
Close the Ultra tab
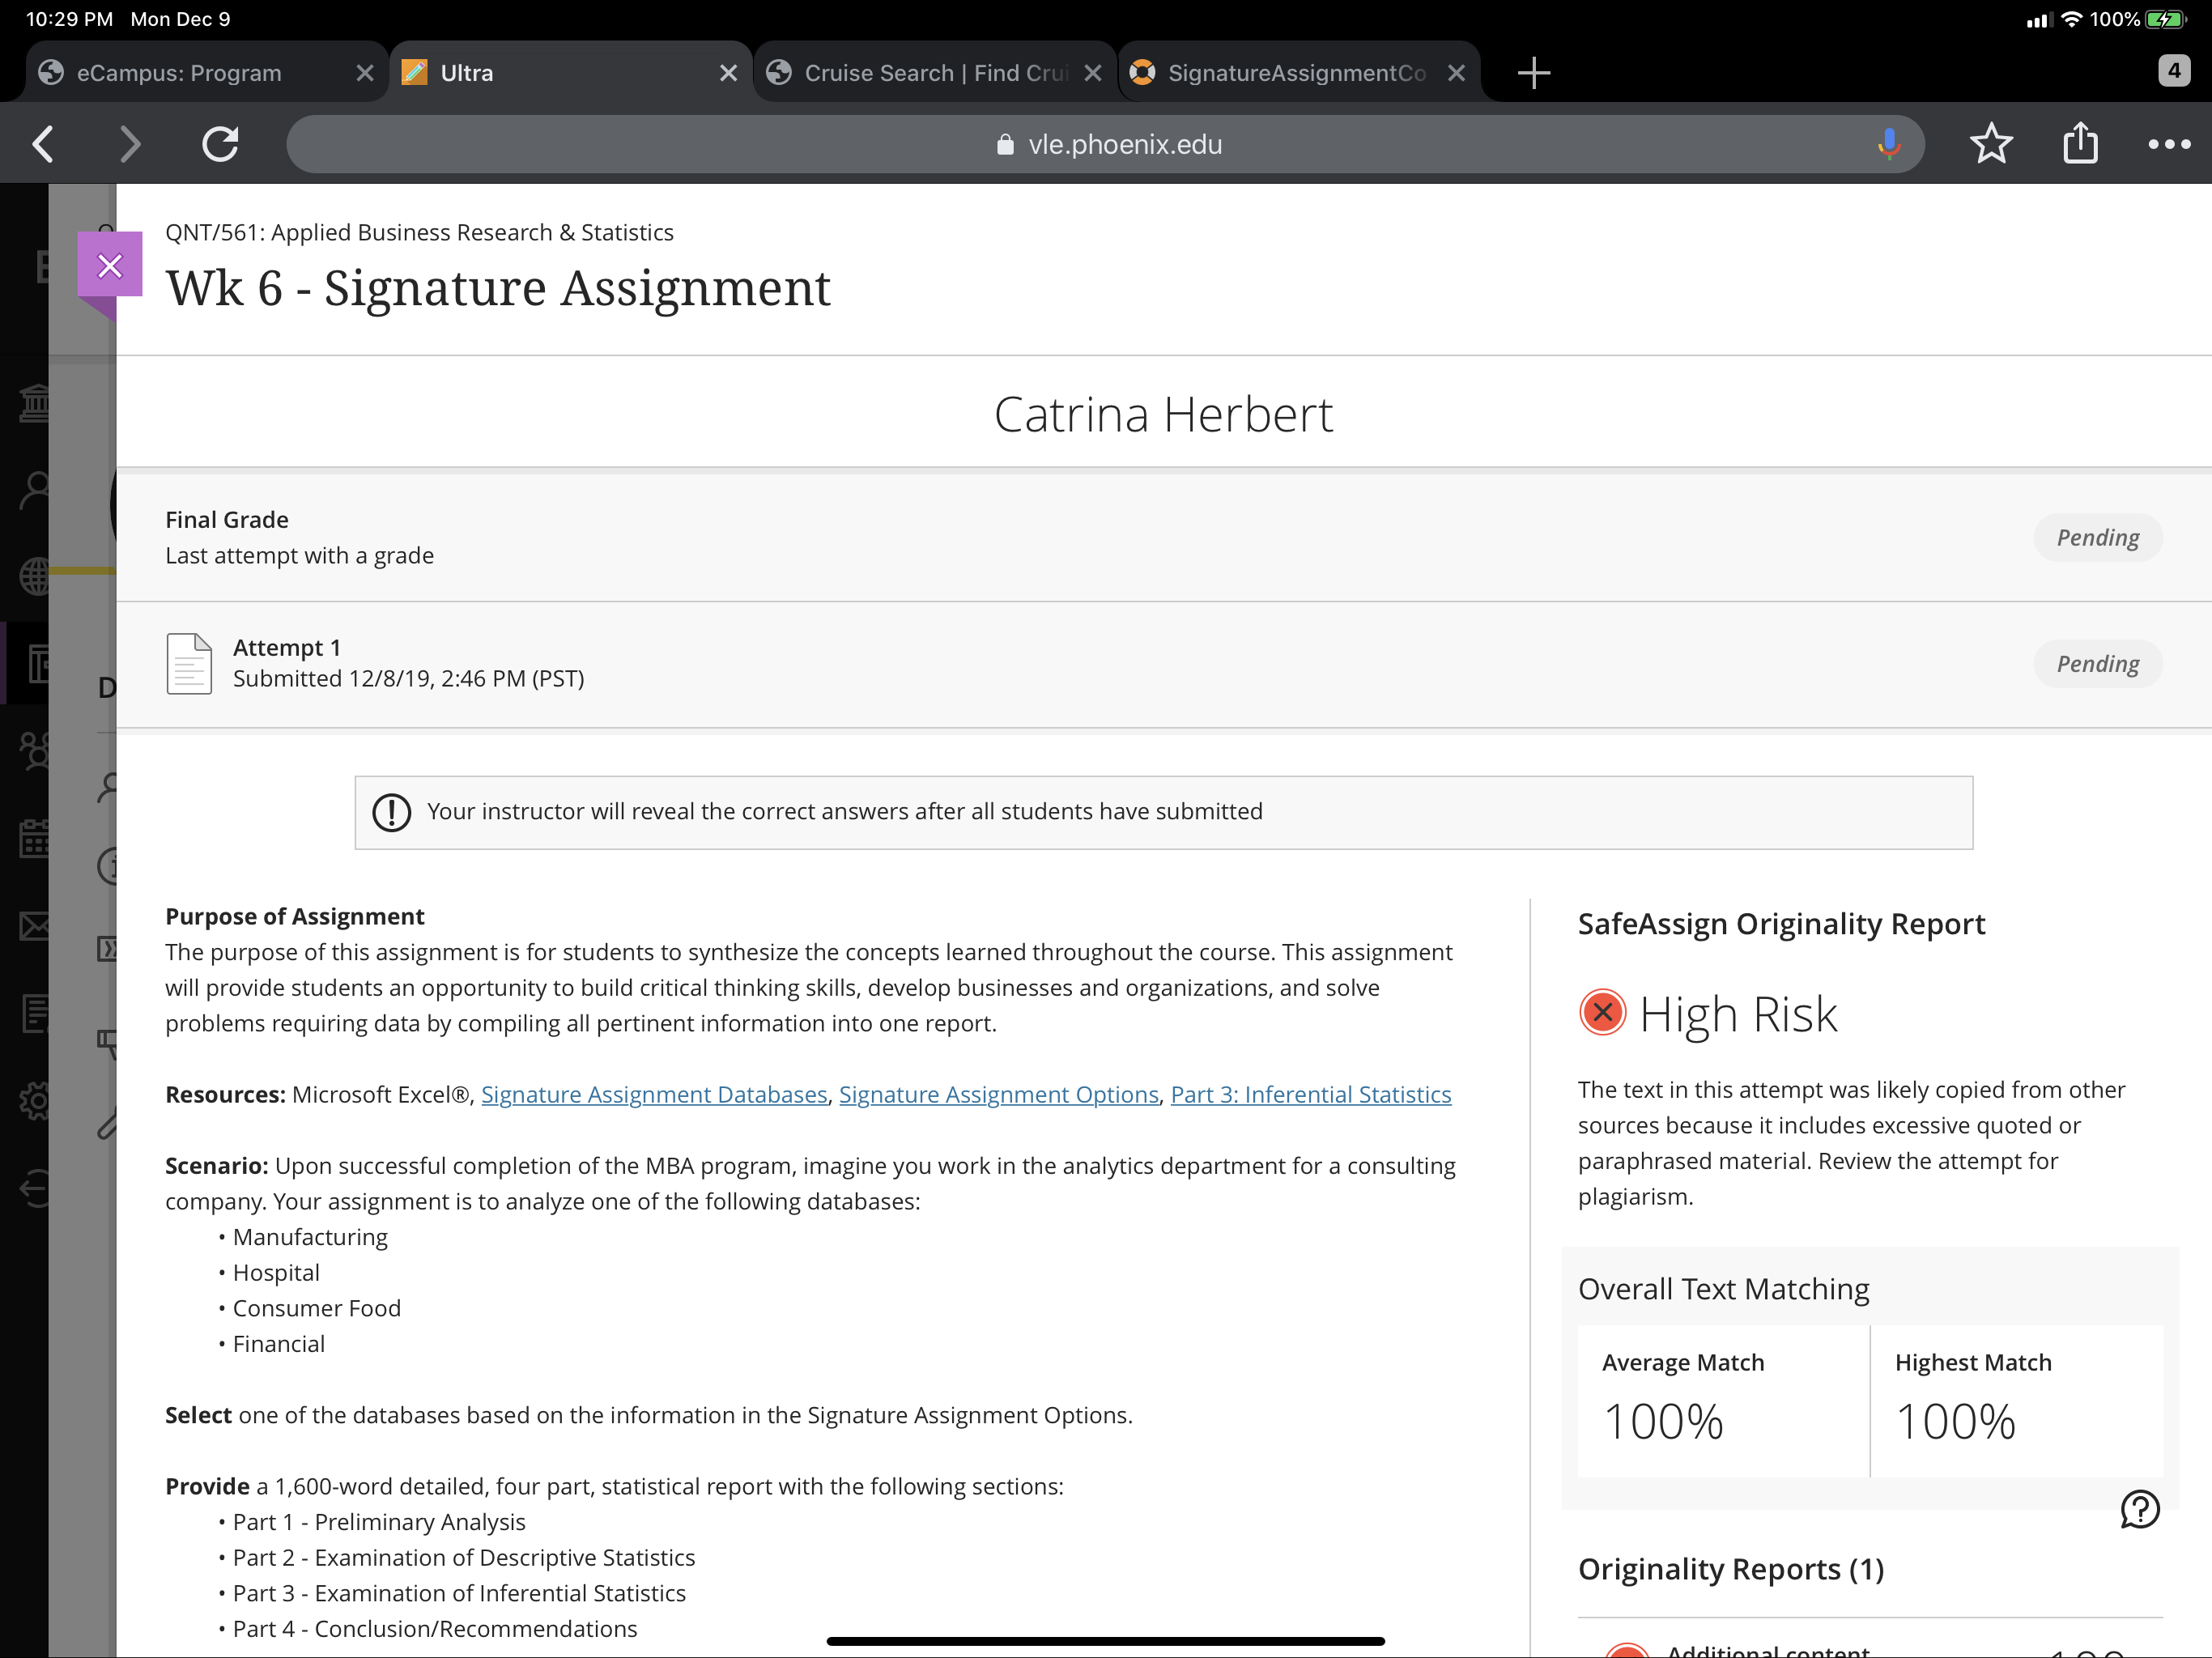[x=728, y=73]
